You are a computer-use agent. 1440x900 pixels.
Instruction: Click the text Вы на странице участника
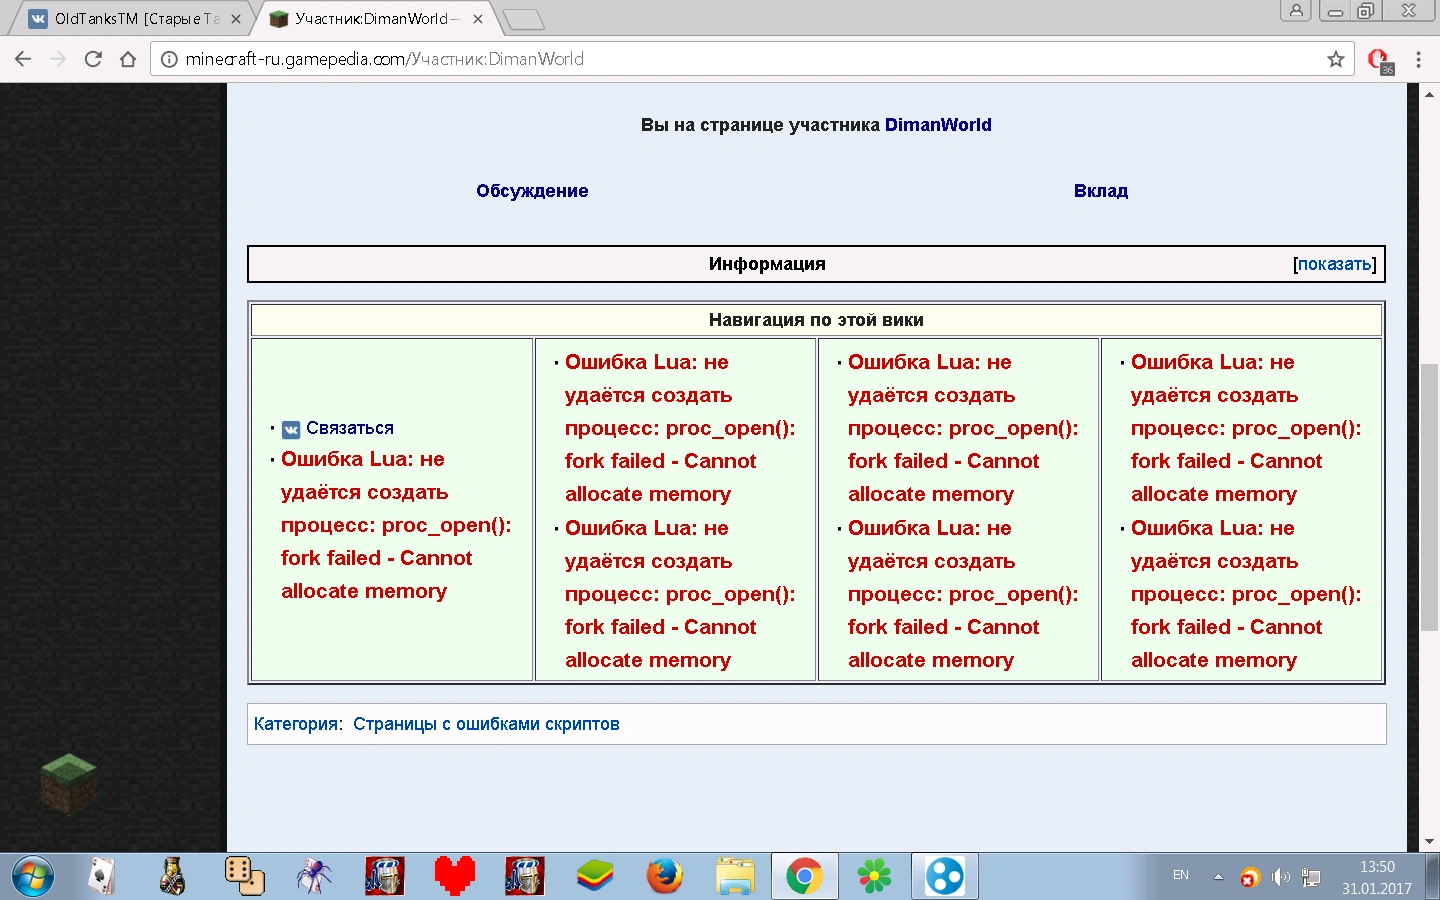tap(760, 125)
